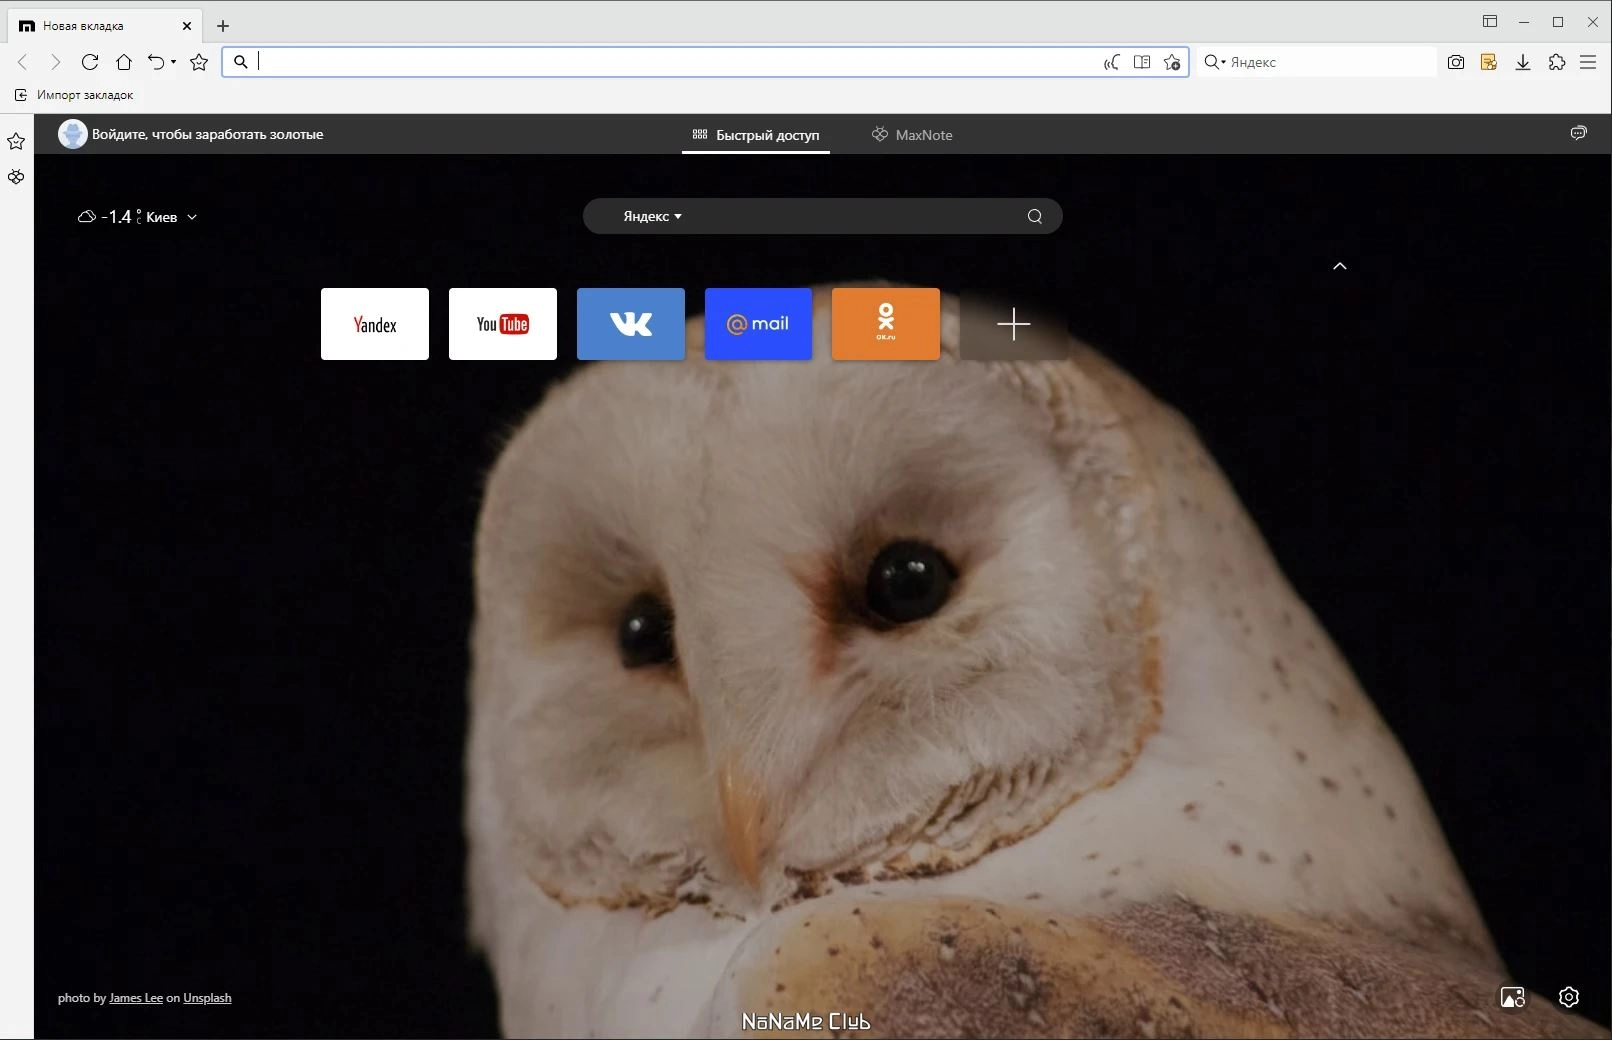1612x1040 pixels.
Task: Toggle the window layout icon in title bar
Action: 1490,22
